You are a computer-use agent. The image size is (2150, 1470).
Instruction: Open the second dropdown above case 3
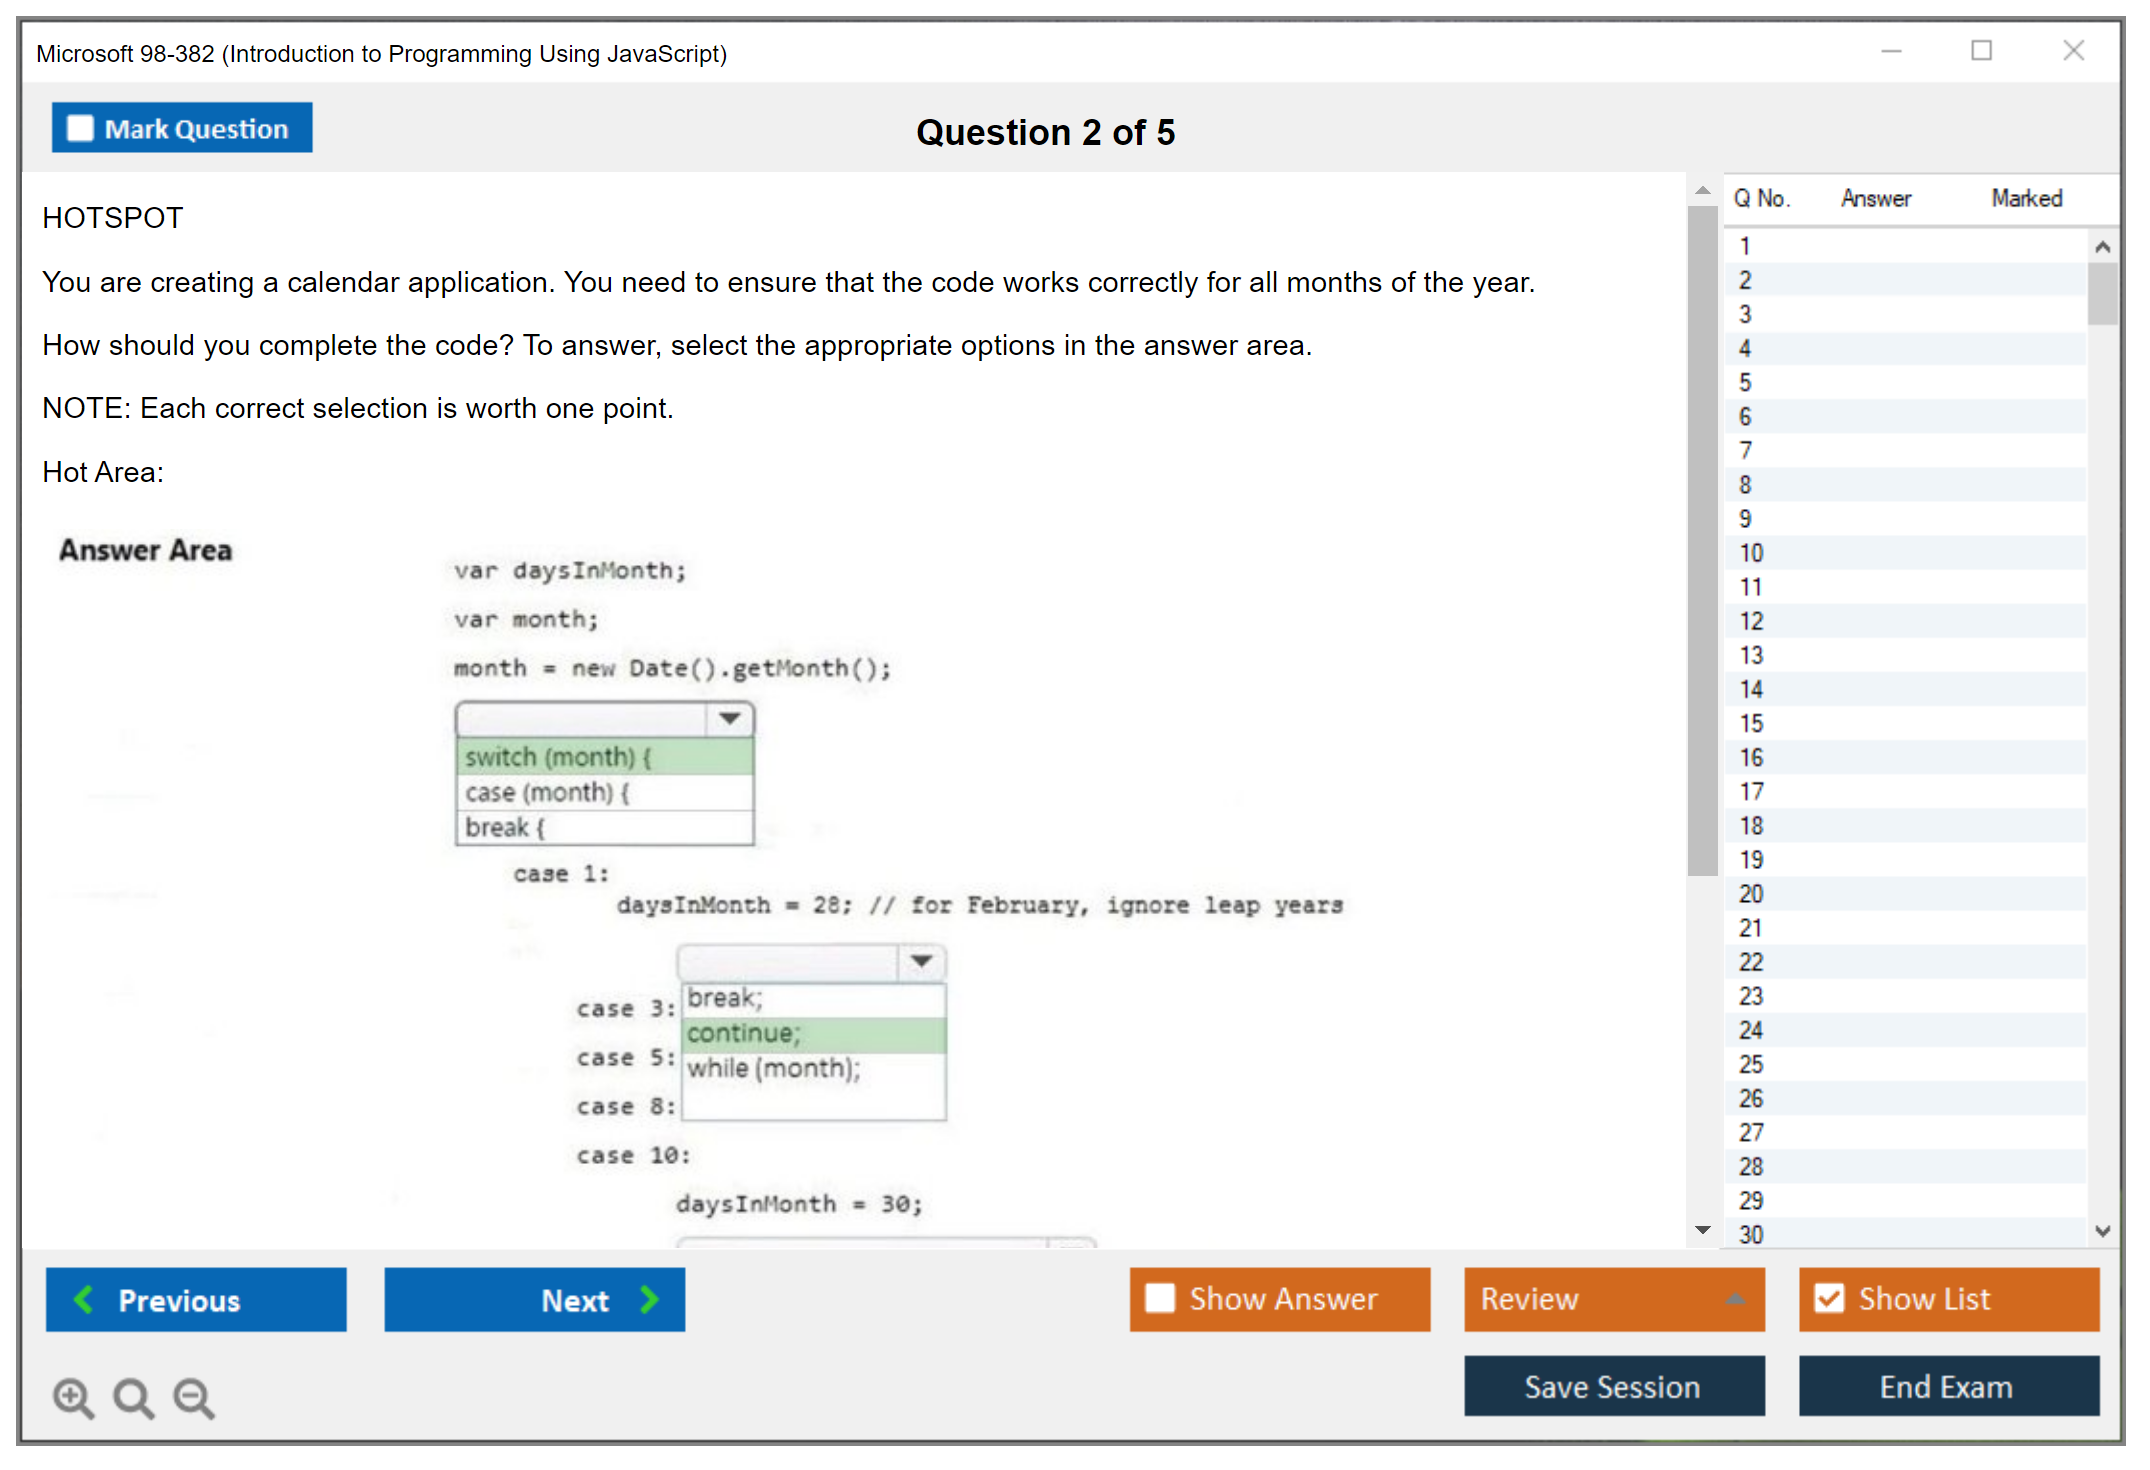click(921, 961)
